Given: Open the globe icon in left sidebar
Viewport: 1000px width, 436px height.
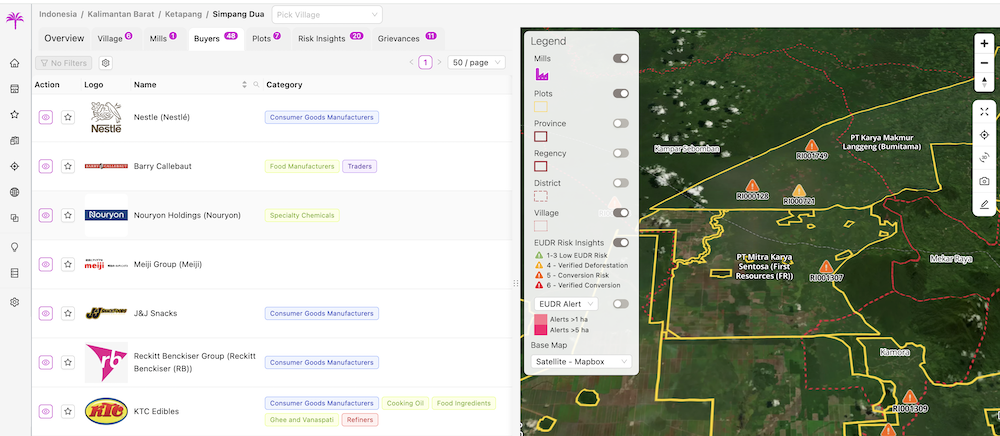Looking at the screenshot, I should point(15,192).
